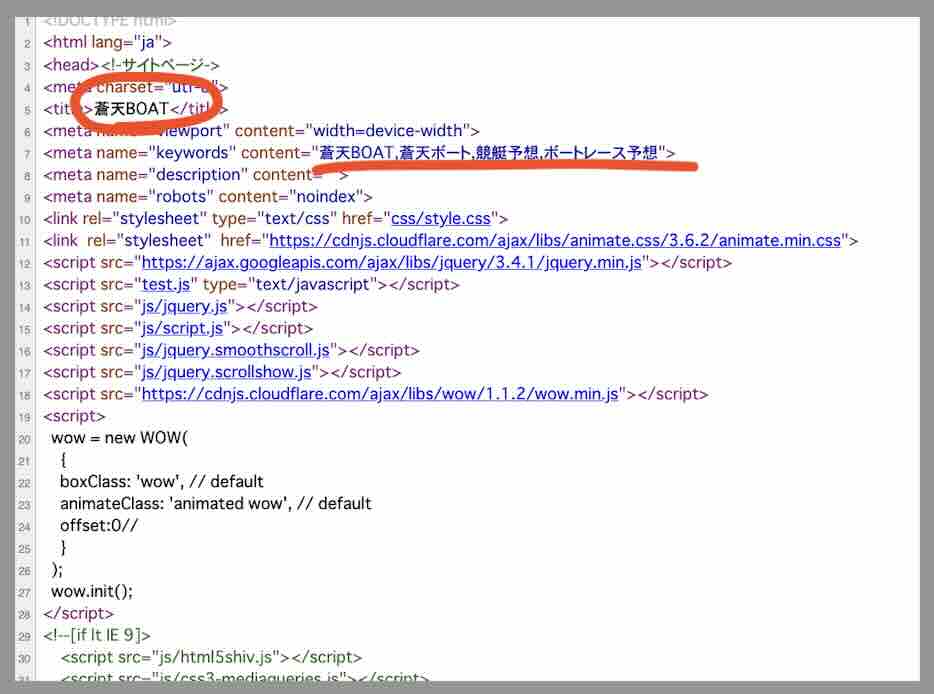Click the wow.init(); statement
Viewport: 934px width, 694px height.
coord(92,591)
